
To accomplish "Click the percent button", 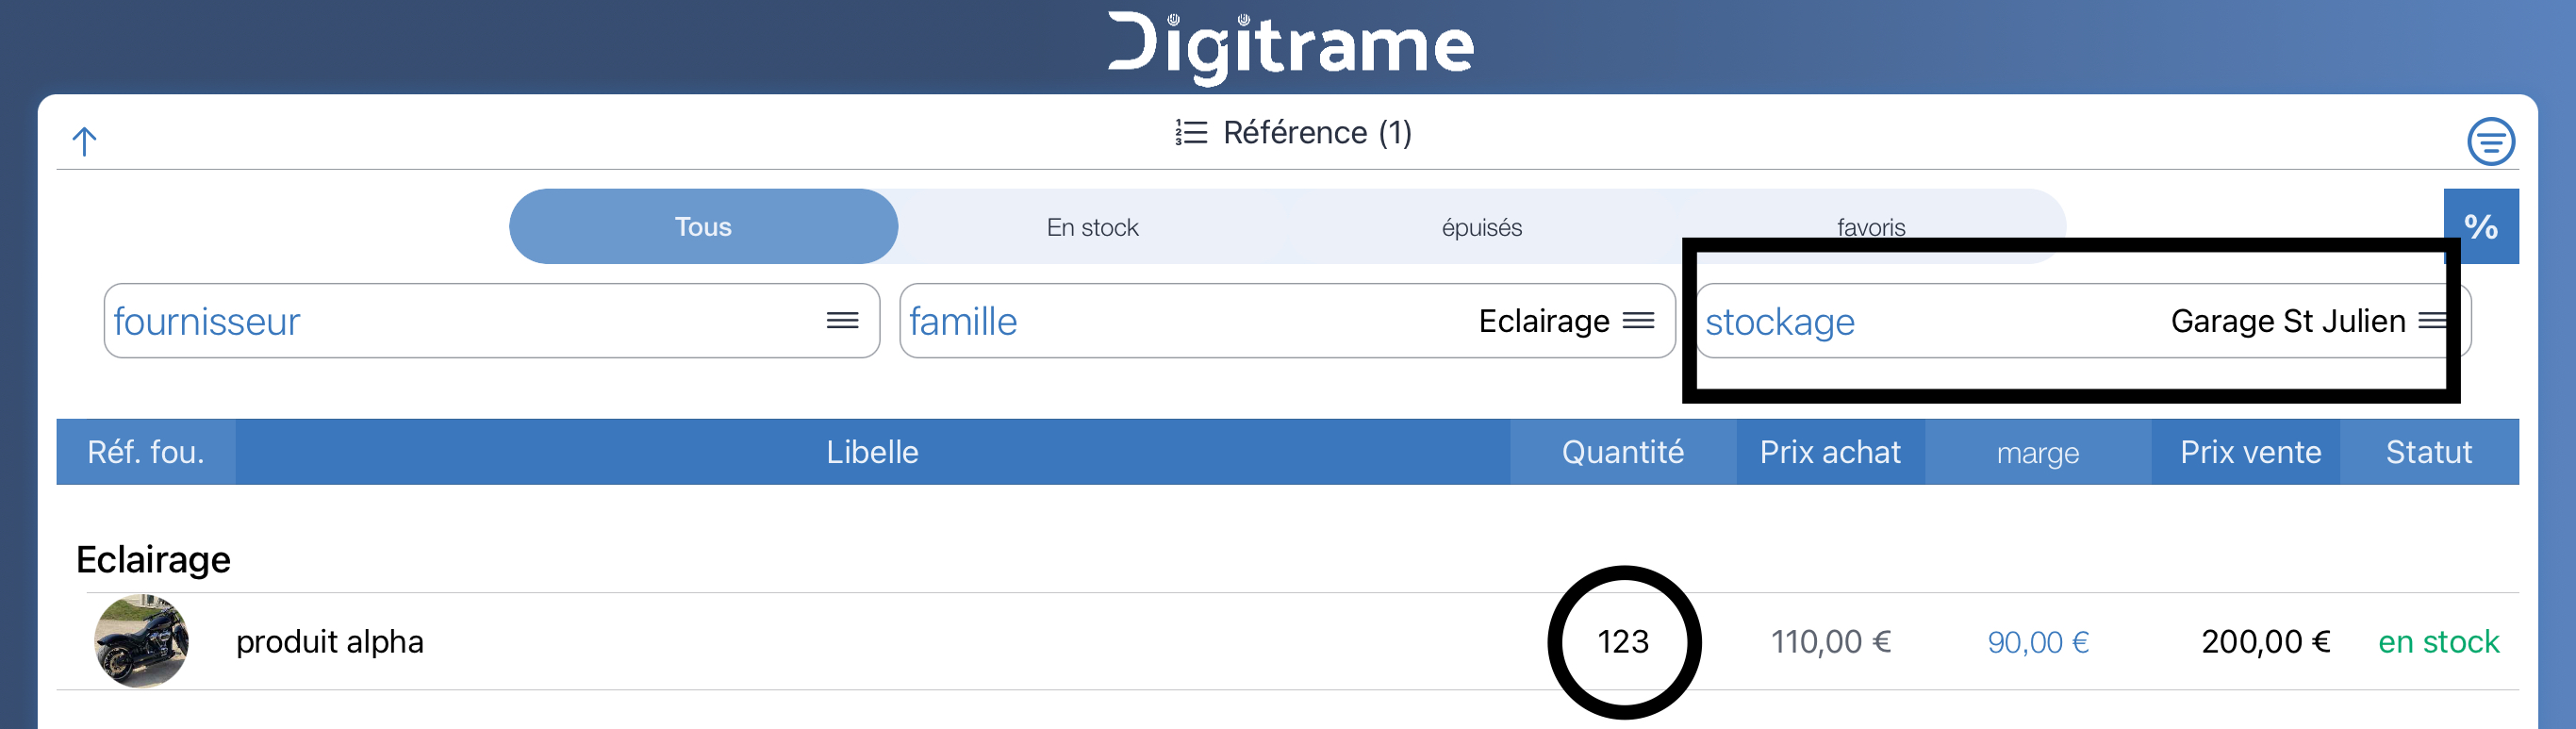I will click(x=2480, y=226).
